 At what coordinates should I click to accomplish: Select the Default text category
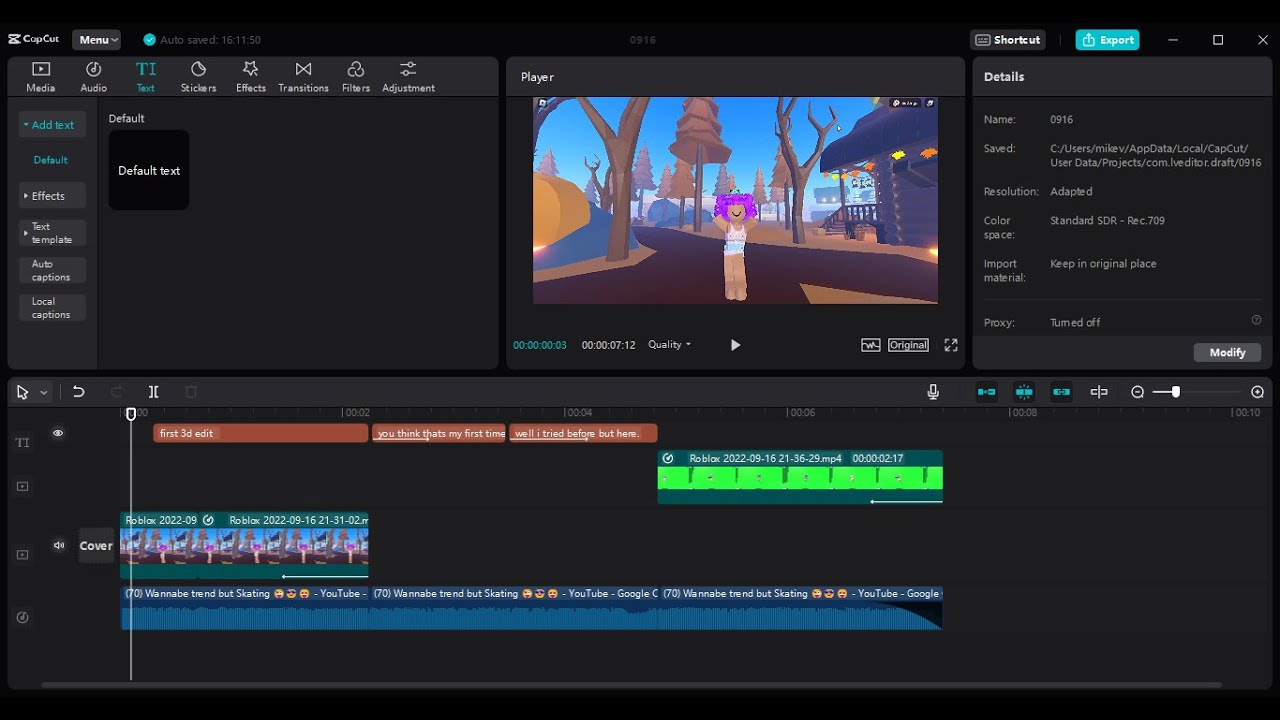pos(51,160)
